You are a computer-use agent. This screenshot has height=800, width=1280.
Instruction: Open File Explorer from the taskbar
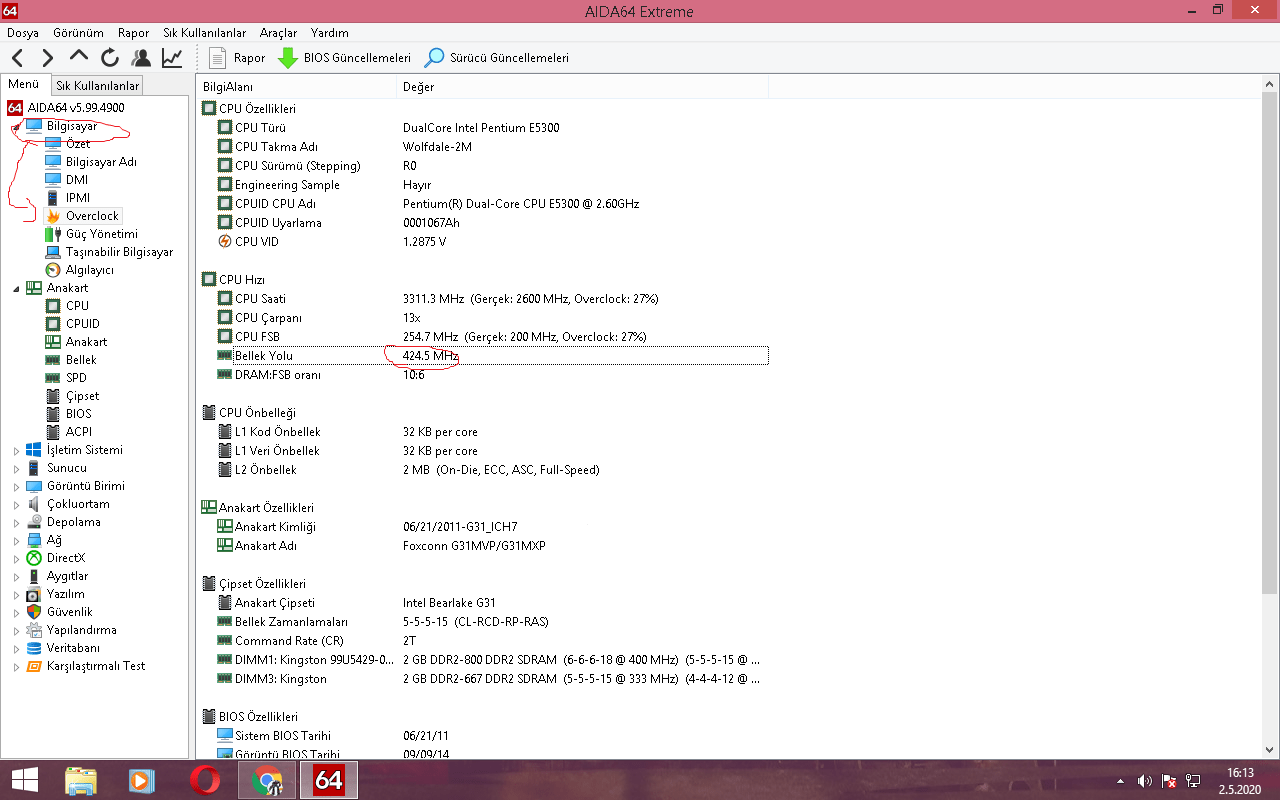click(x=81, y=780)
